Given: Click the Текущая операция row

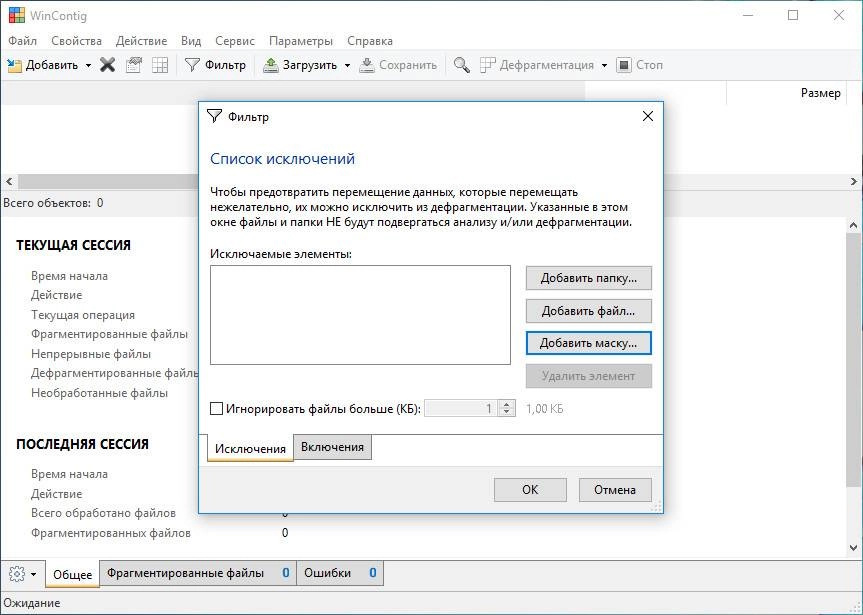Looking at the screenshot, I should point(83,315).
